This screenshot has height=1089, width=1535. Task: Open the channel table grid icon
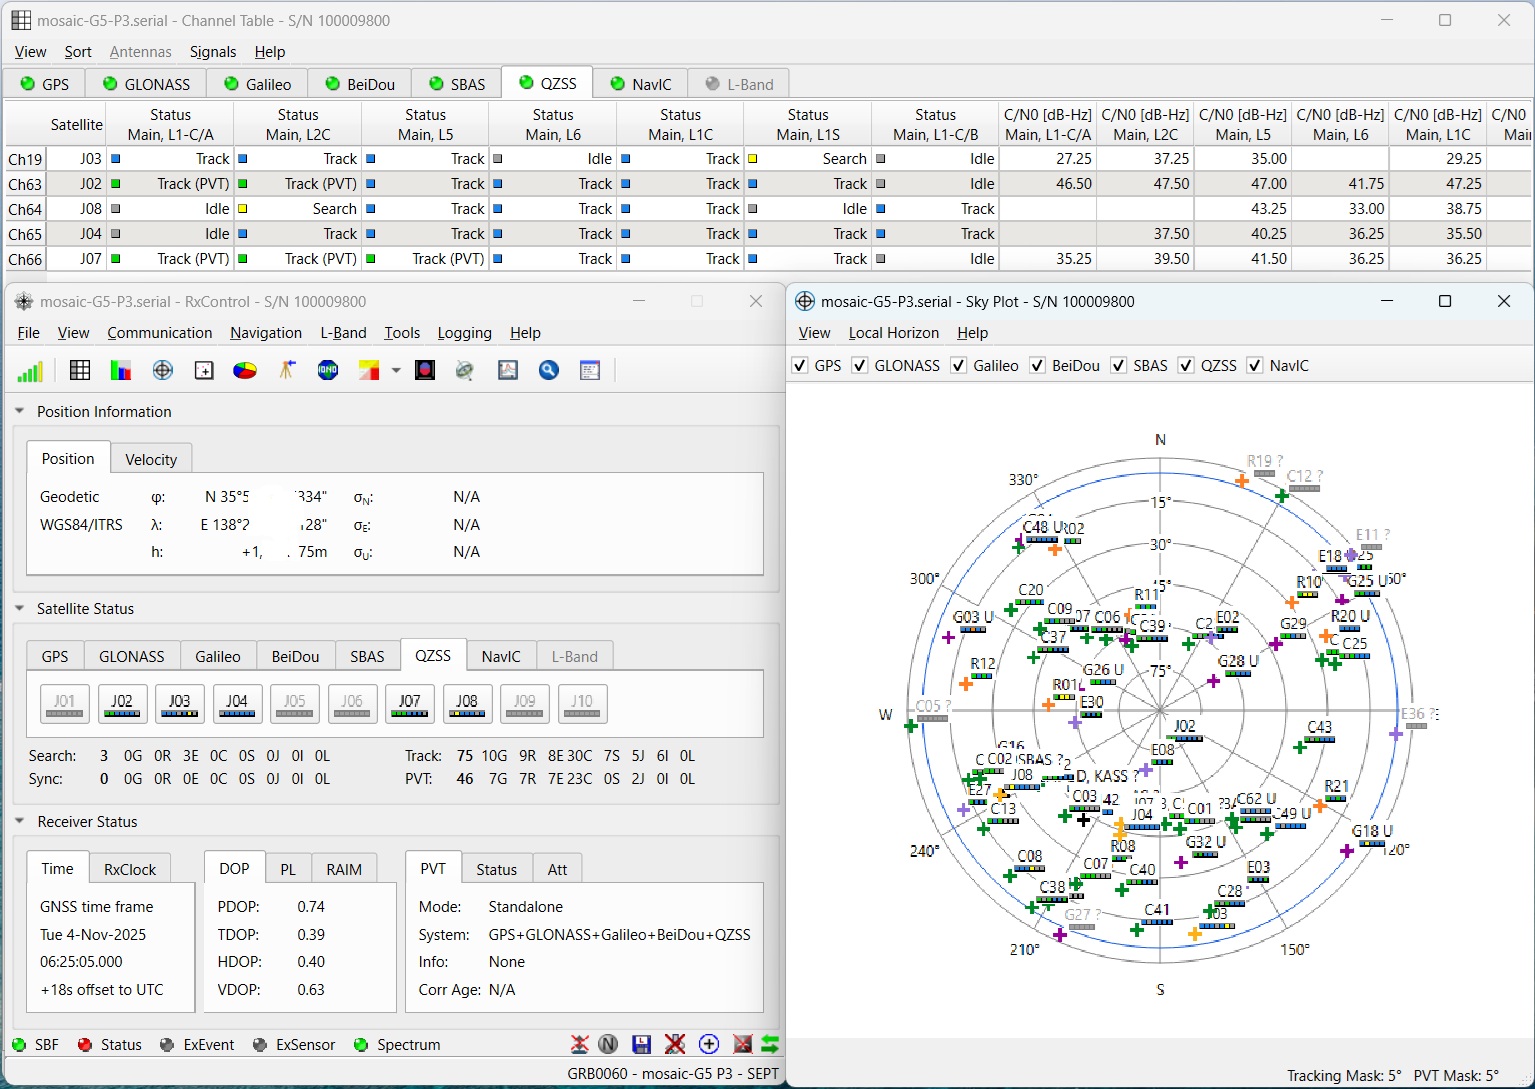pos(80,371)
